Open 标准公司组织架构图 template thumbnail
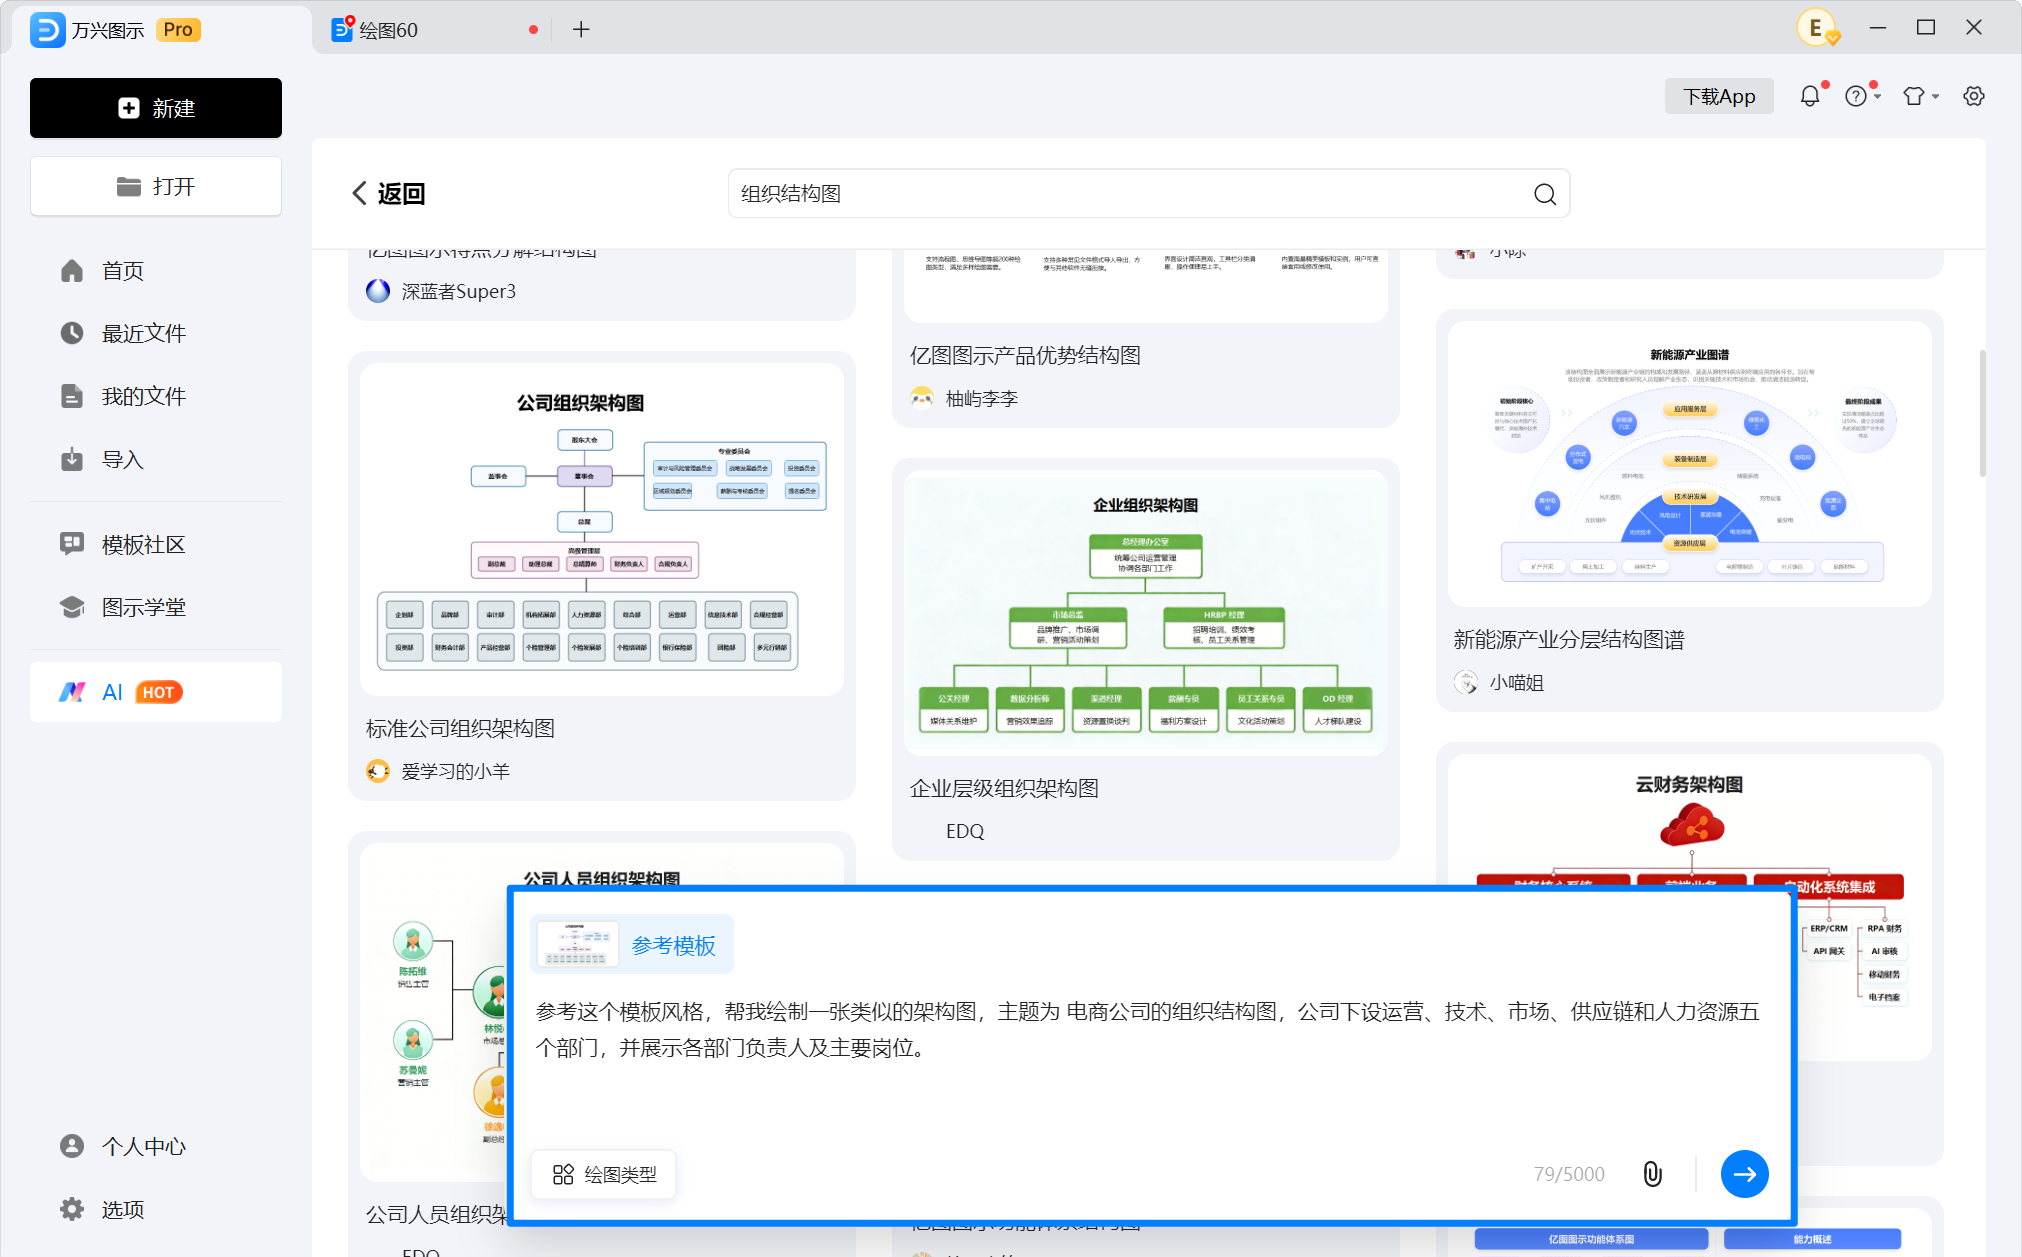This screenshot has height=1257, width=2022. (602, 529)
